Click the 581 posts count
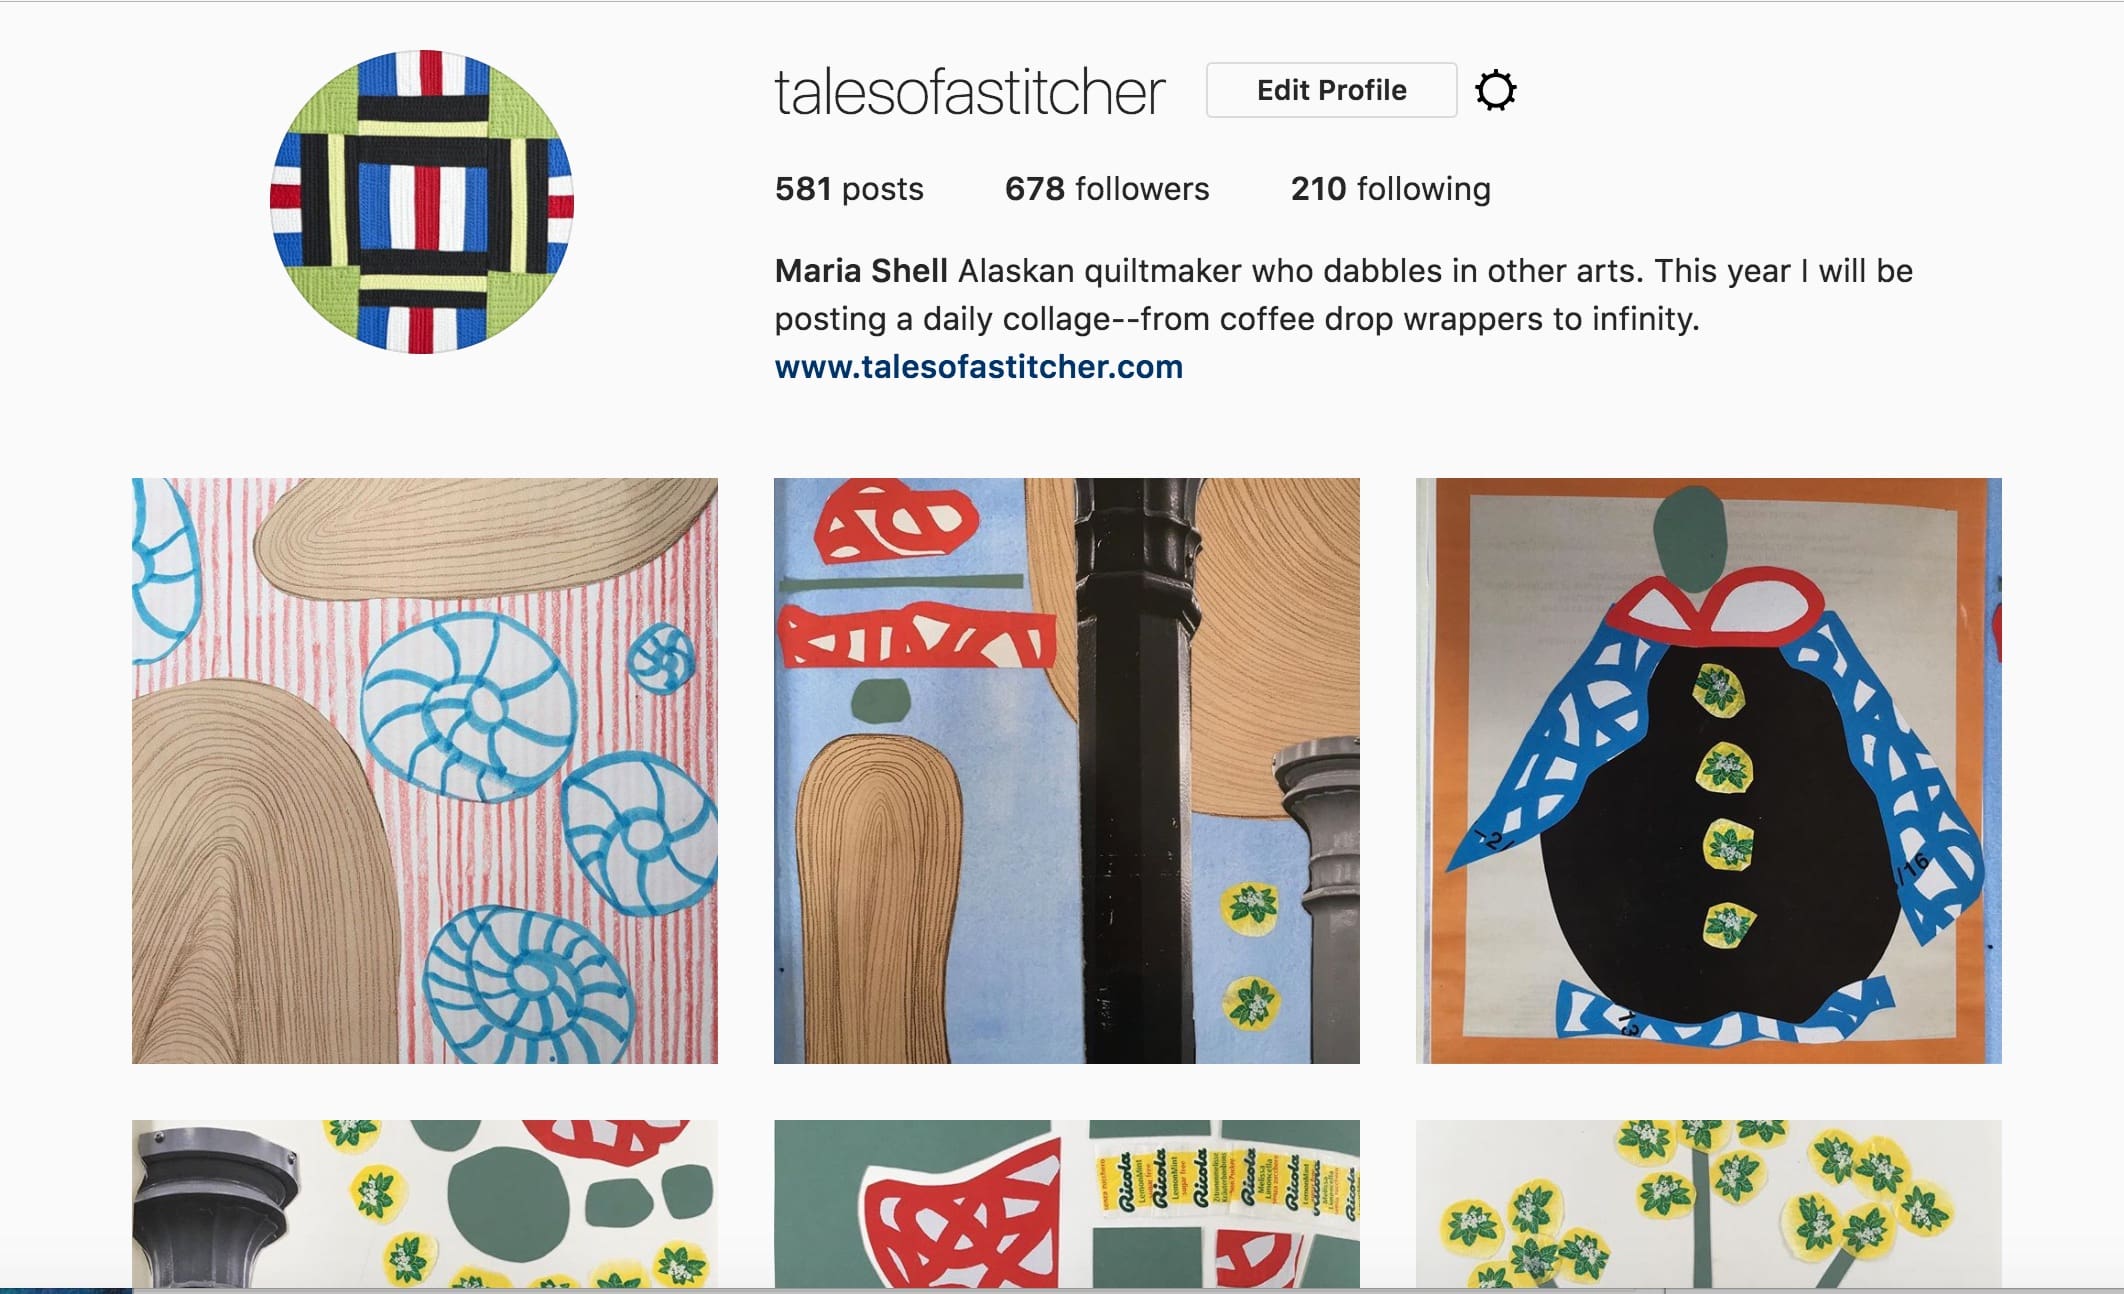 [849, 189]
